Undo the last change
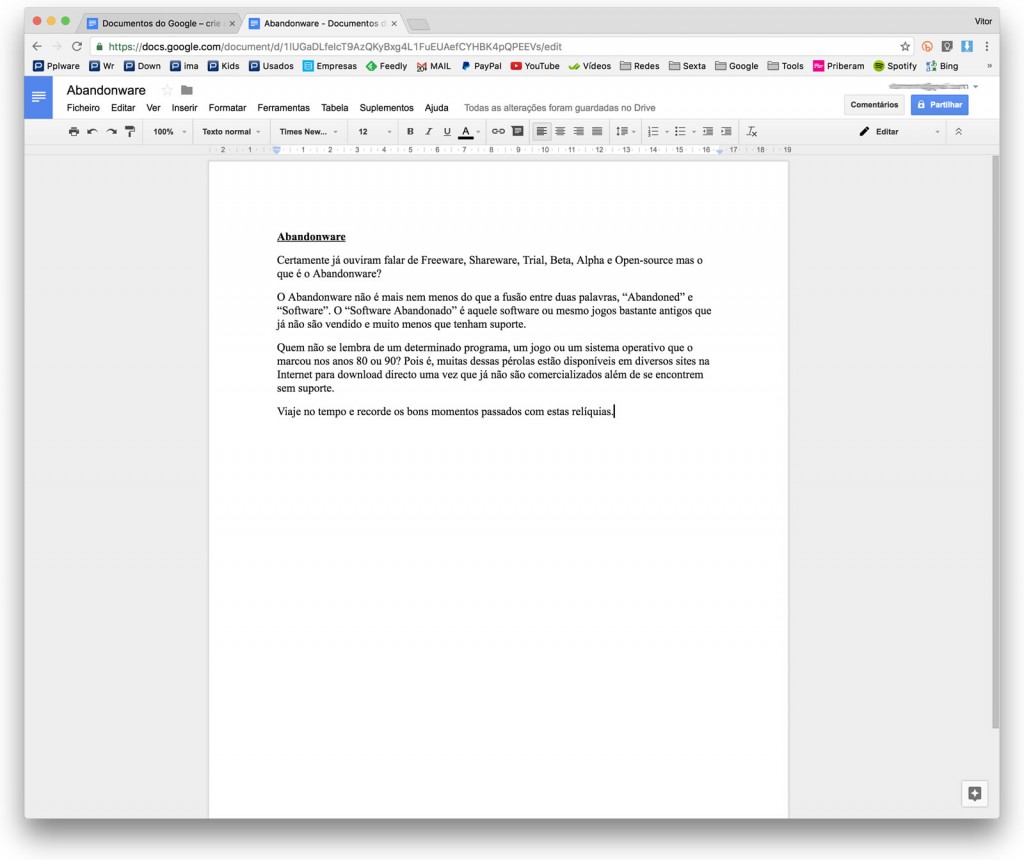The height and width of the screenshot is (860, 1024). click(x=93, y=131)
